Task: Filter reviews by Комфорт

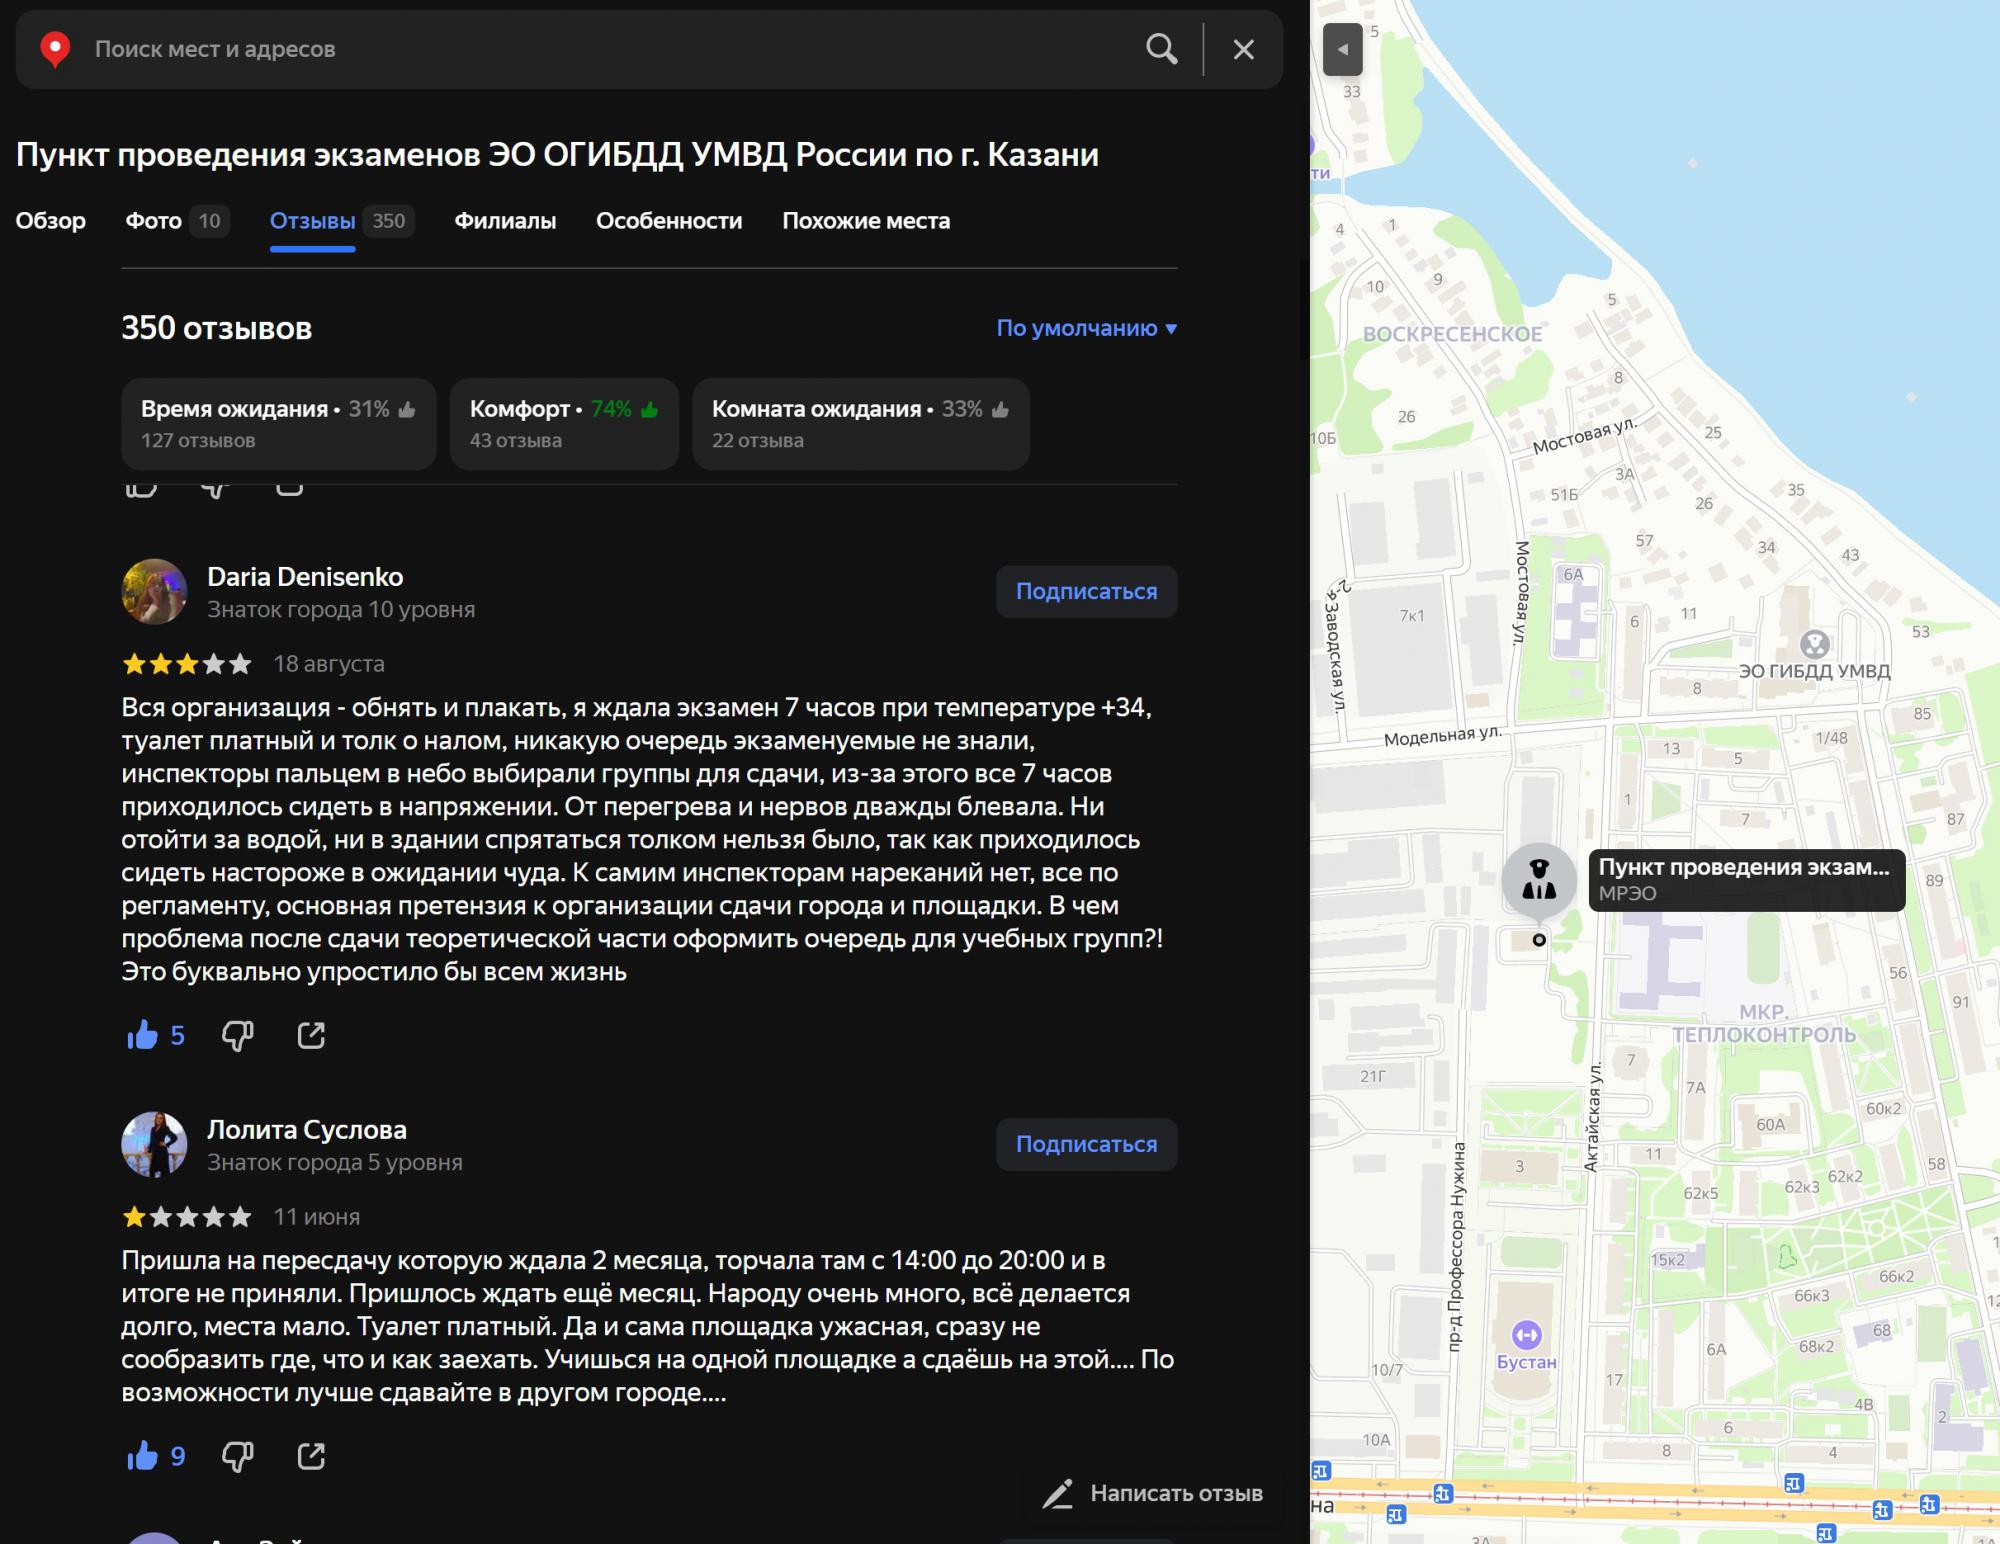Action: [564, 424]
